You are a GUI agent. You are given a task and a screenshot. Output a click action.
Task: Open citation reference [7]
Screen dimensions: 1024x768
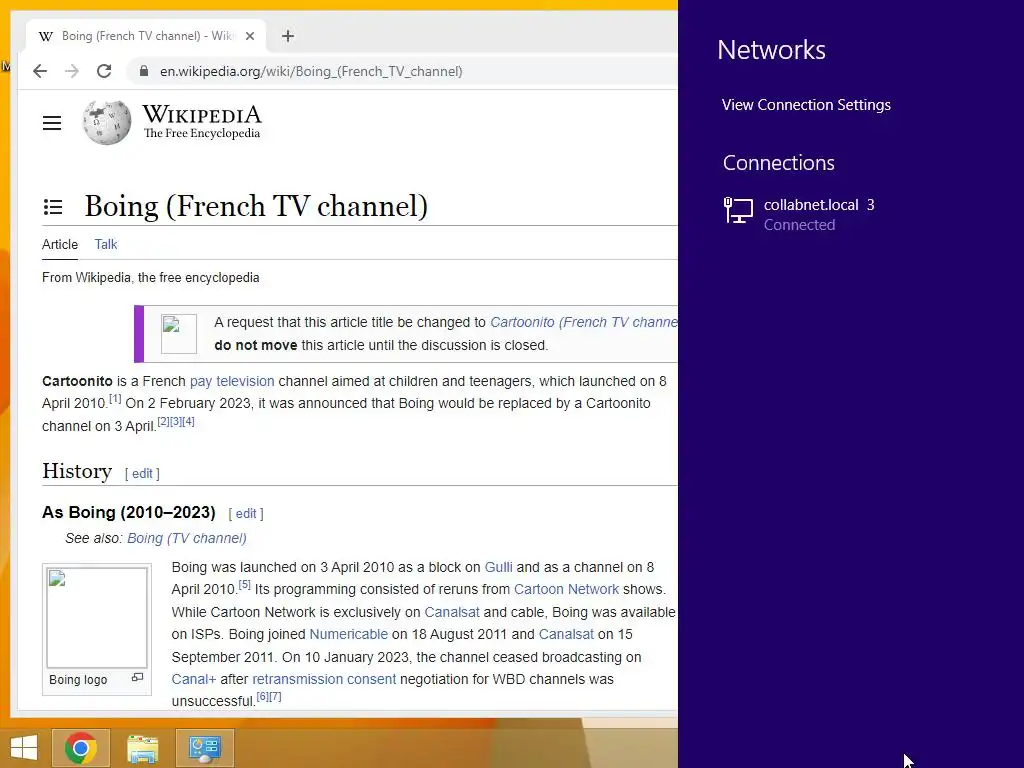coord(275,697)
